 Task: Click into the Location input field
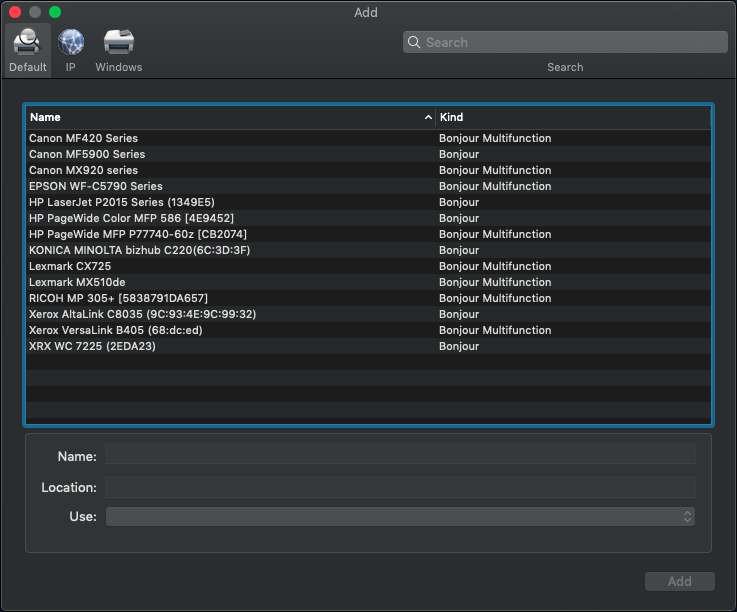coord(400,487)
